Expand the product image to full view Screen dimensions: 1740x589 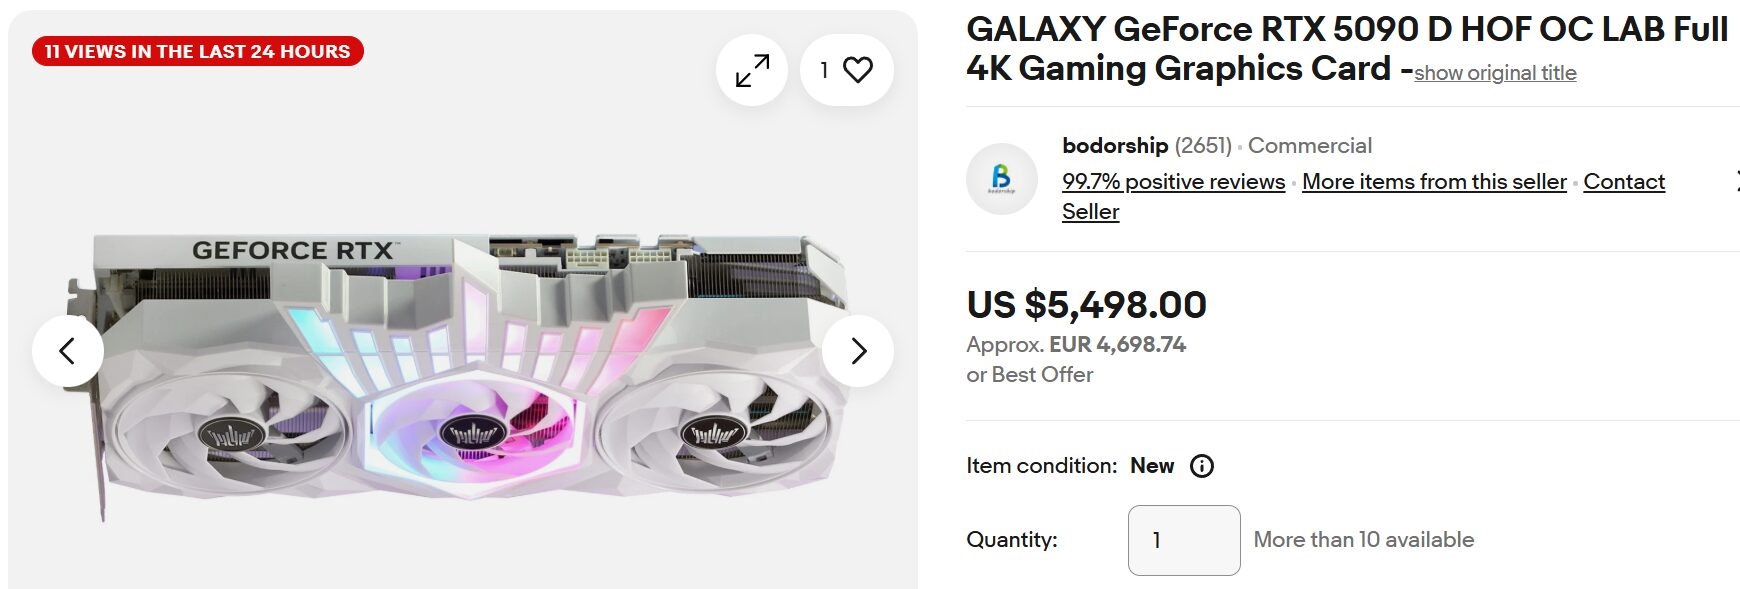[752, 70]
